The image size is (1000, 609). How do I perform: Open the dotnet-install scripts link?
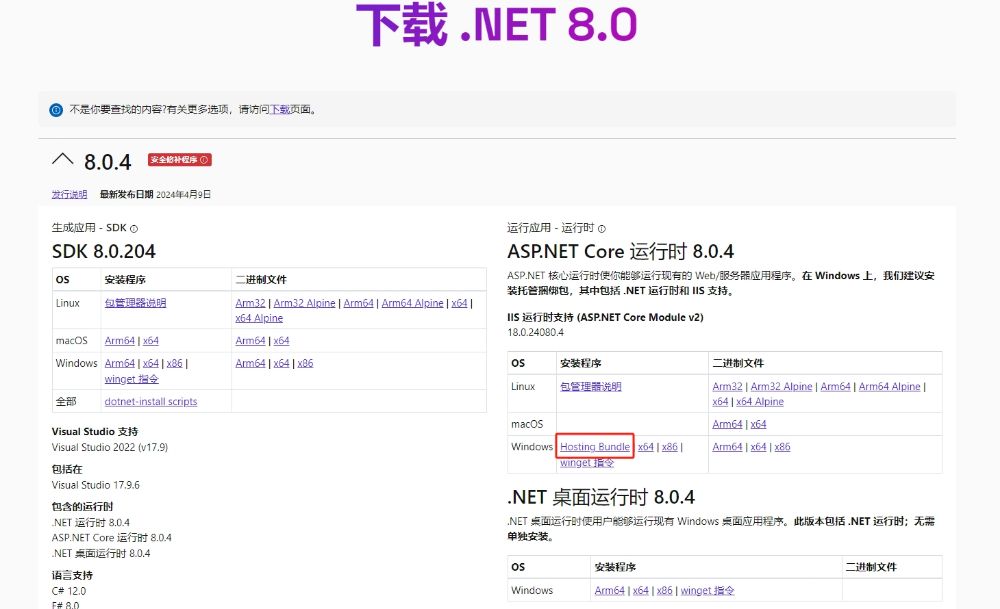click(x=151, y=402)
